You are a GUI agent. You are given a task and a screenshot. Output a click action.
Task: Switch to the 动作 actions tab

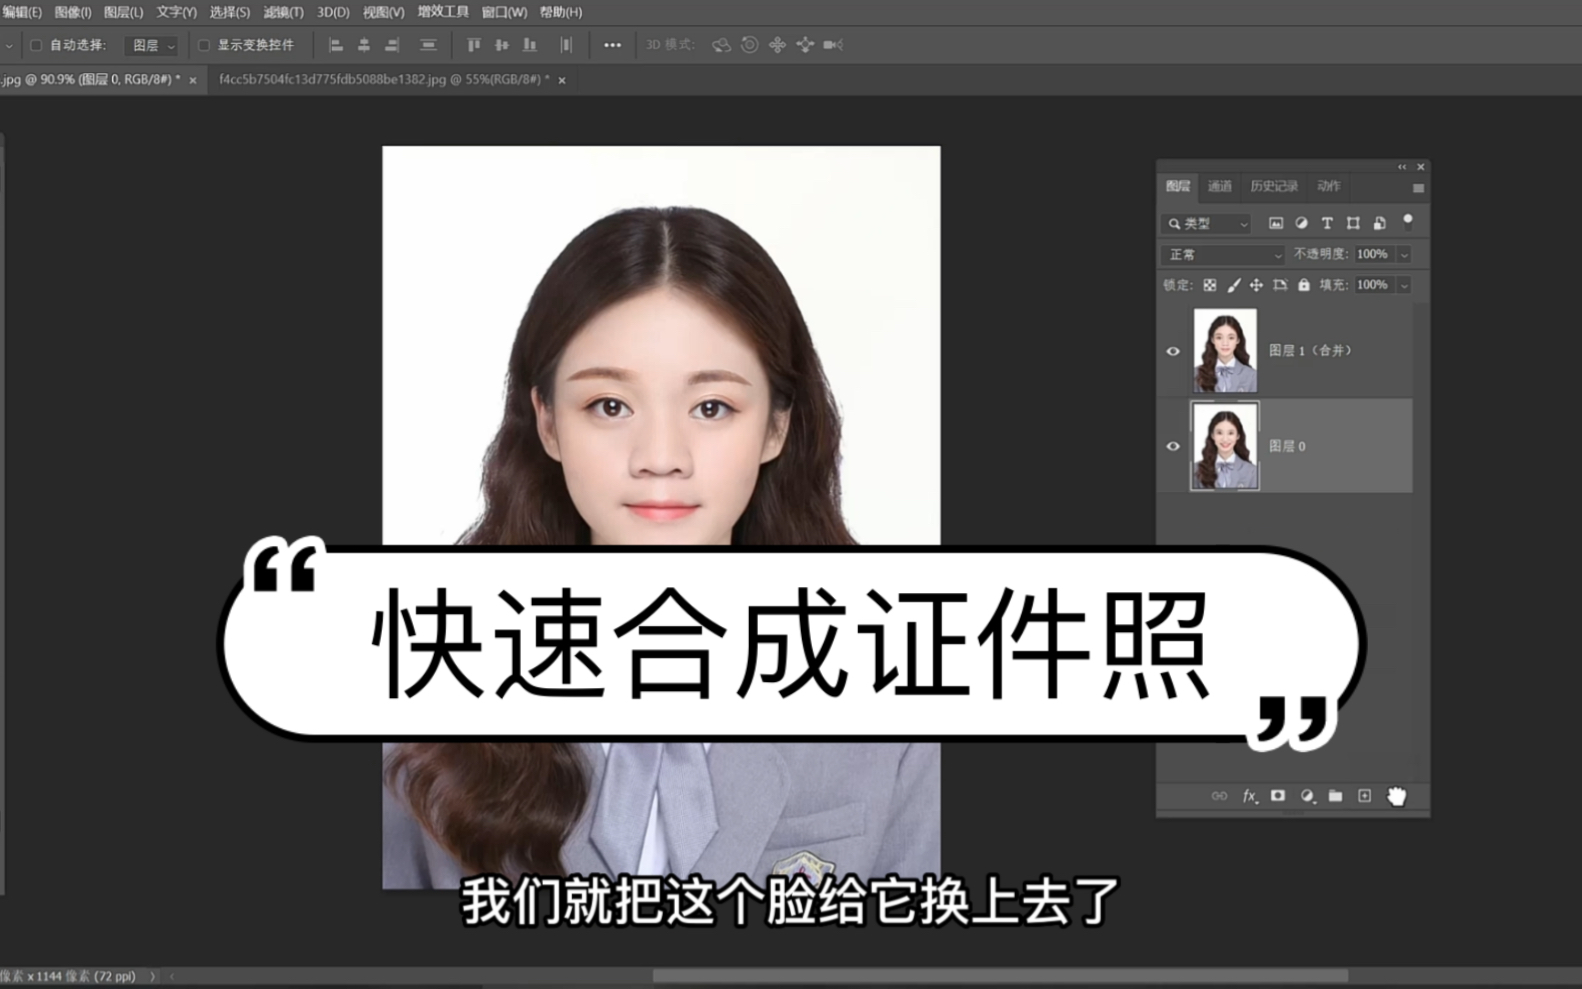1328,186
